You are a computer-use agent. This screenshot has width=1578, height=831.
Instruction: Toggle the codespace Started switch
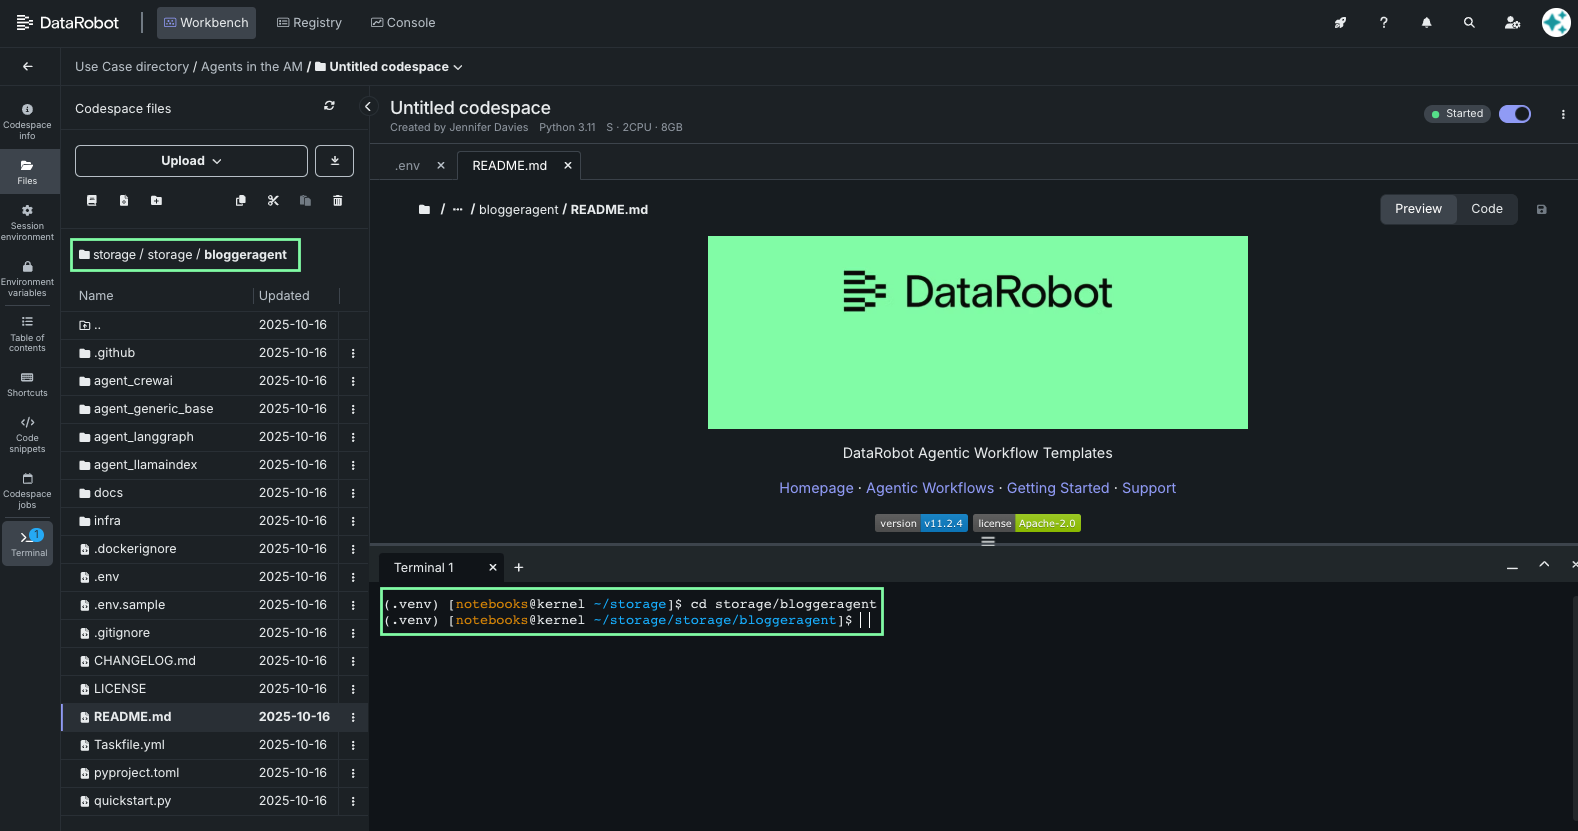[x=1514, y=114]
